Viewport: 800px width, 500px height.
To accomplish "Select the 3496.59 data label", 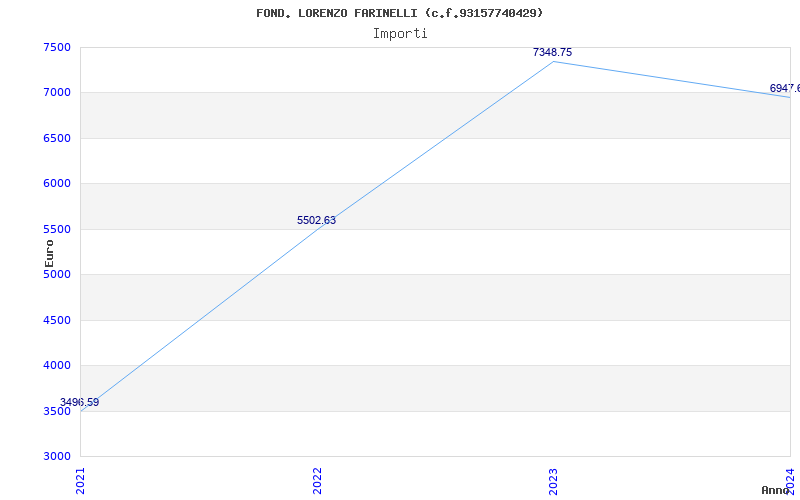I will 80,402.
